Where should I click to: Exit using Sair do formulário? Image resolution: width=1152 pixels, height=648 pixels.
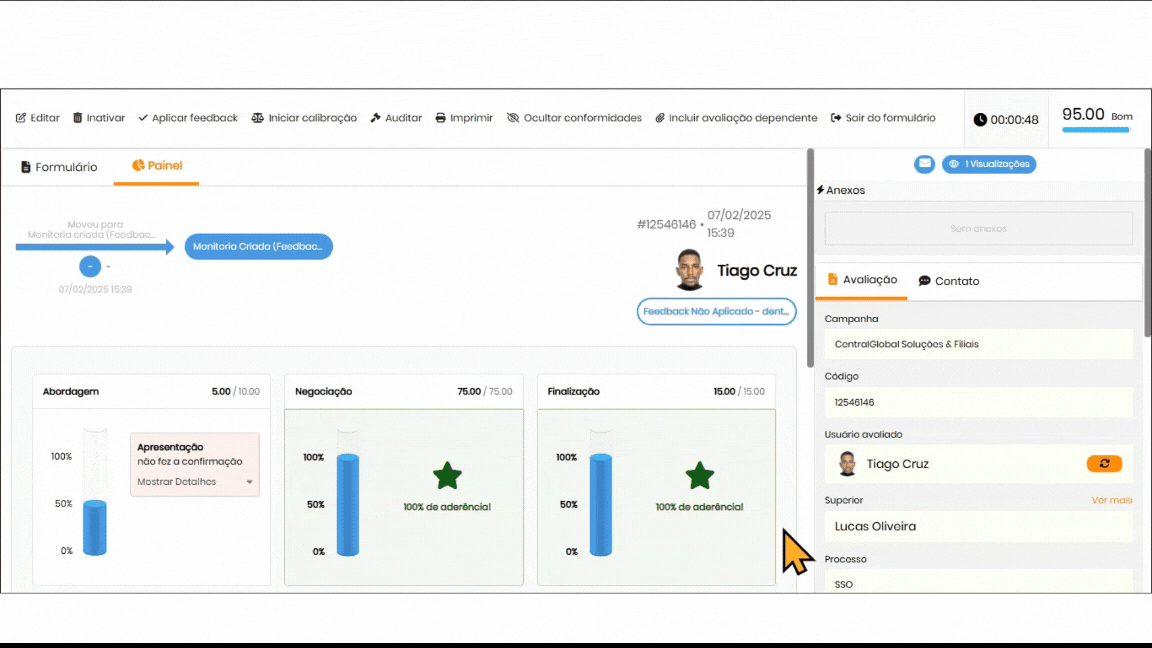883,118
